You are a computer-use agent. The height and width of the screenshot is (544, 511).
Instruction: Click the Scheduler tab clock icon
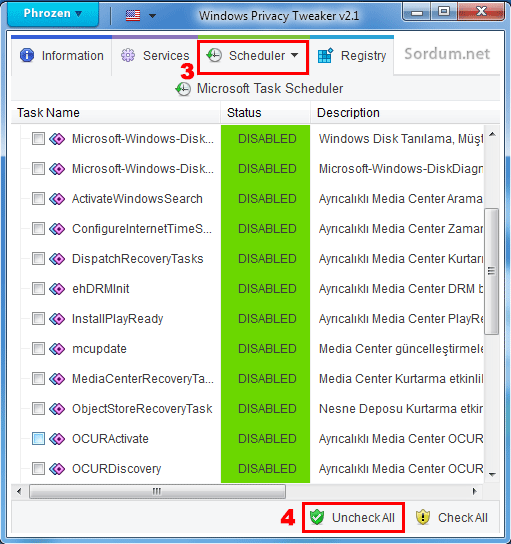pos(214,56)
